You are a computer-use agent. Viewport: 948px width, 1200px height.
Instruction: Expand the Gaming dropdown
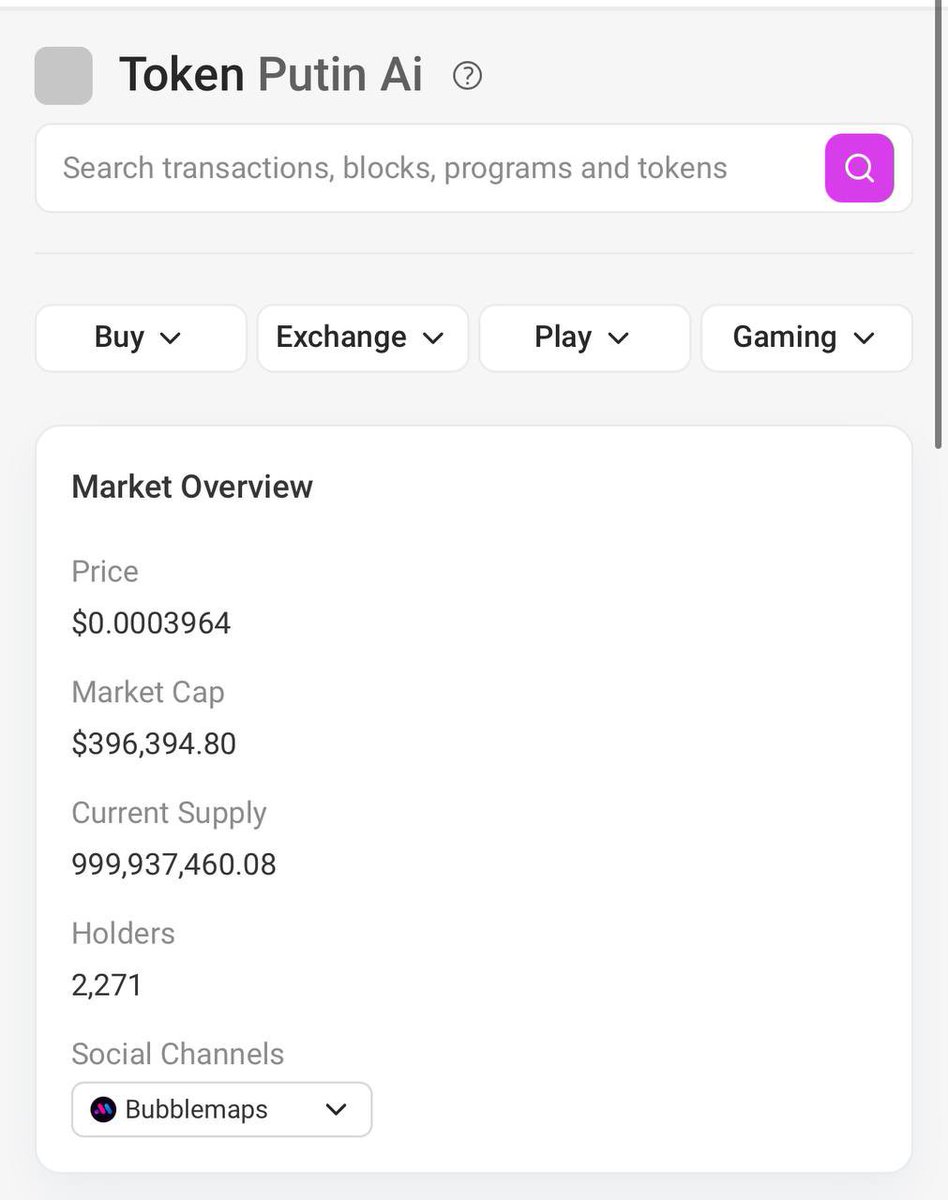[807, 338]
